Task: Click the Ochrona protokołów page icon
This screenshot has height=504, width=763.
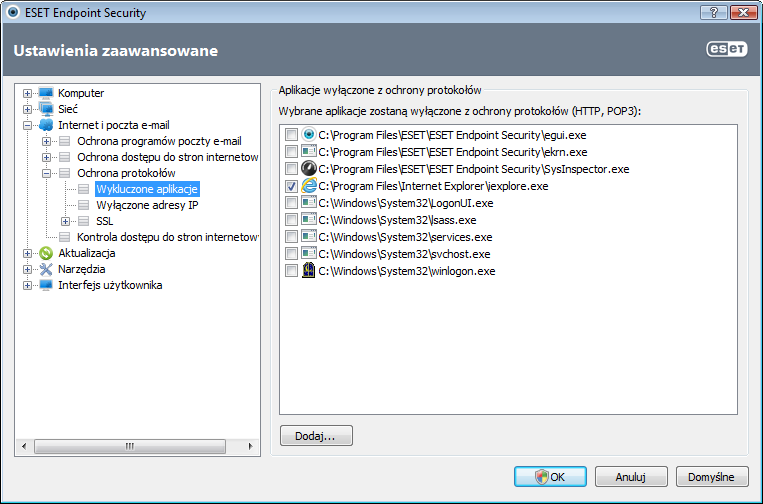Action: pyautogui.click(x=65, y=173)
